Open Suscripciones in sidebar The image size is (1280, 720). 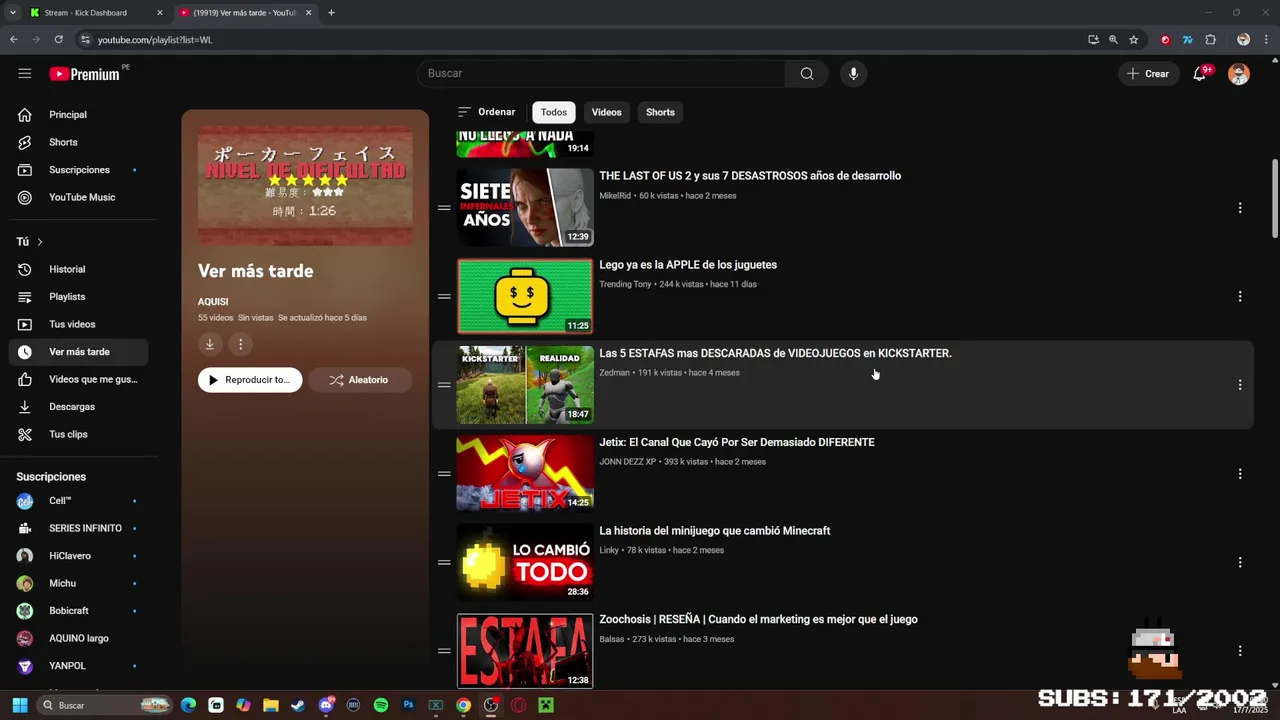coord(79,170)
